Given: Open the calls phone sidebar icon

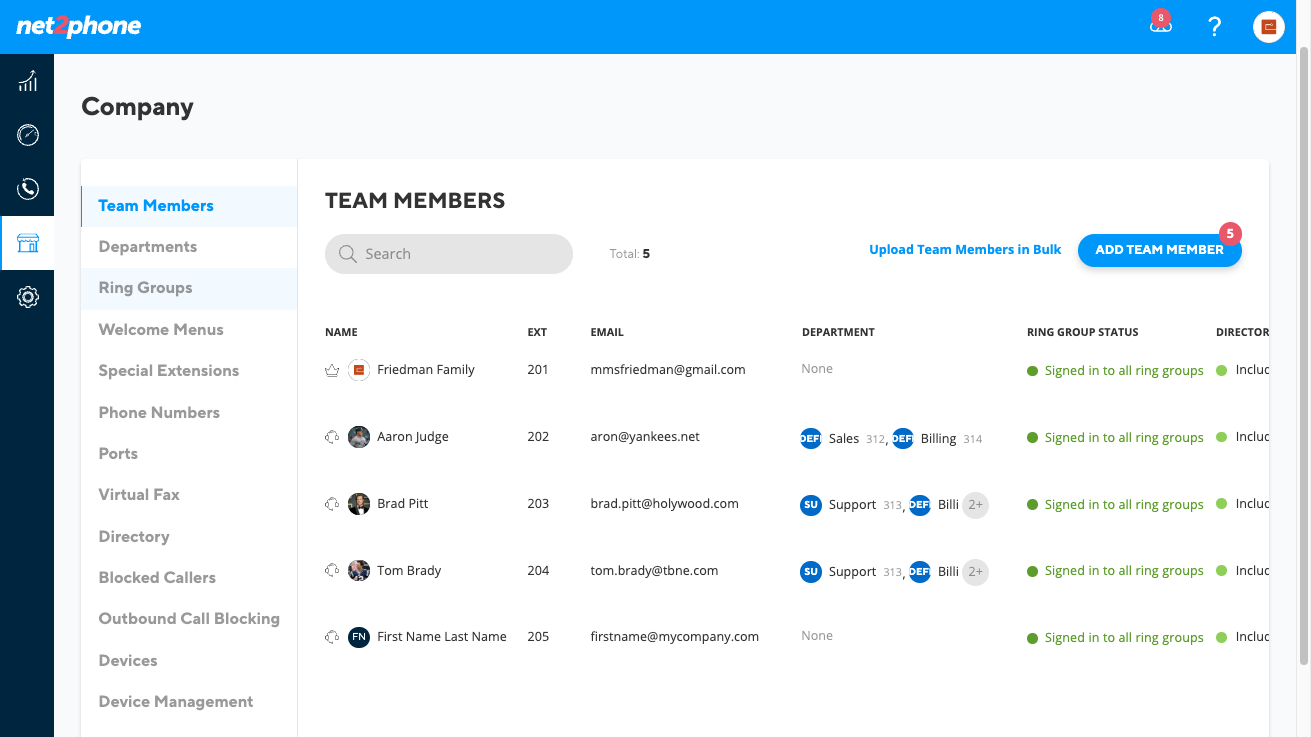Looking at the screenshot, I should pos(28,189).
